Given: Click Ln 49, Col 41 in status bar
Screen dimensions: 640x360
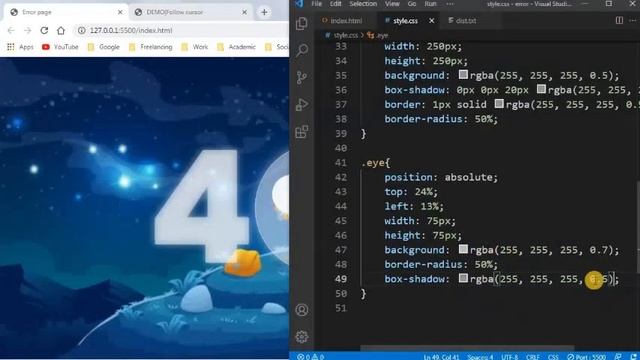Looking at the screenshot, I should [x=441, y=357].
